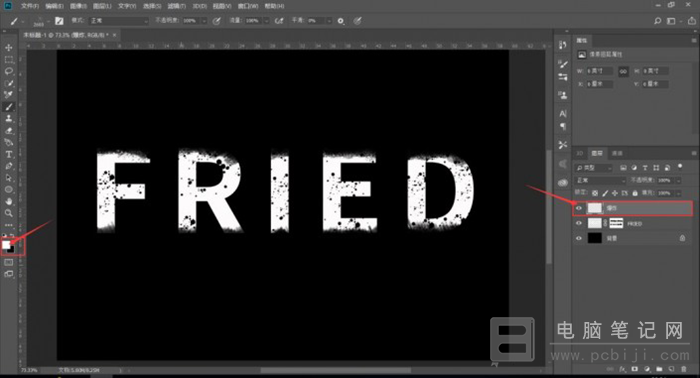Select the Pen tool

pyautogui.click(x=8, y=166)
